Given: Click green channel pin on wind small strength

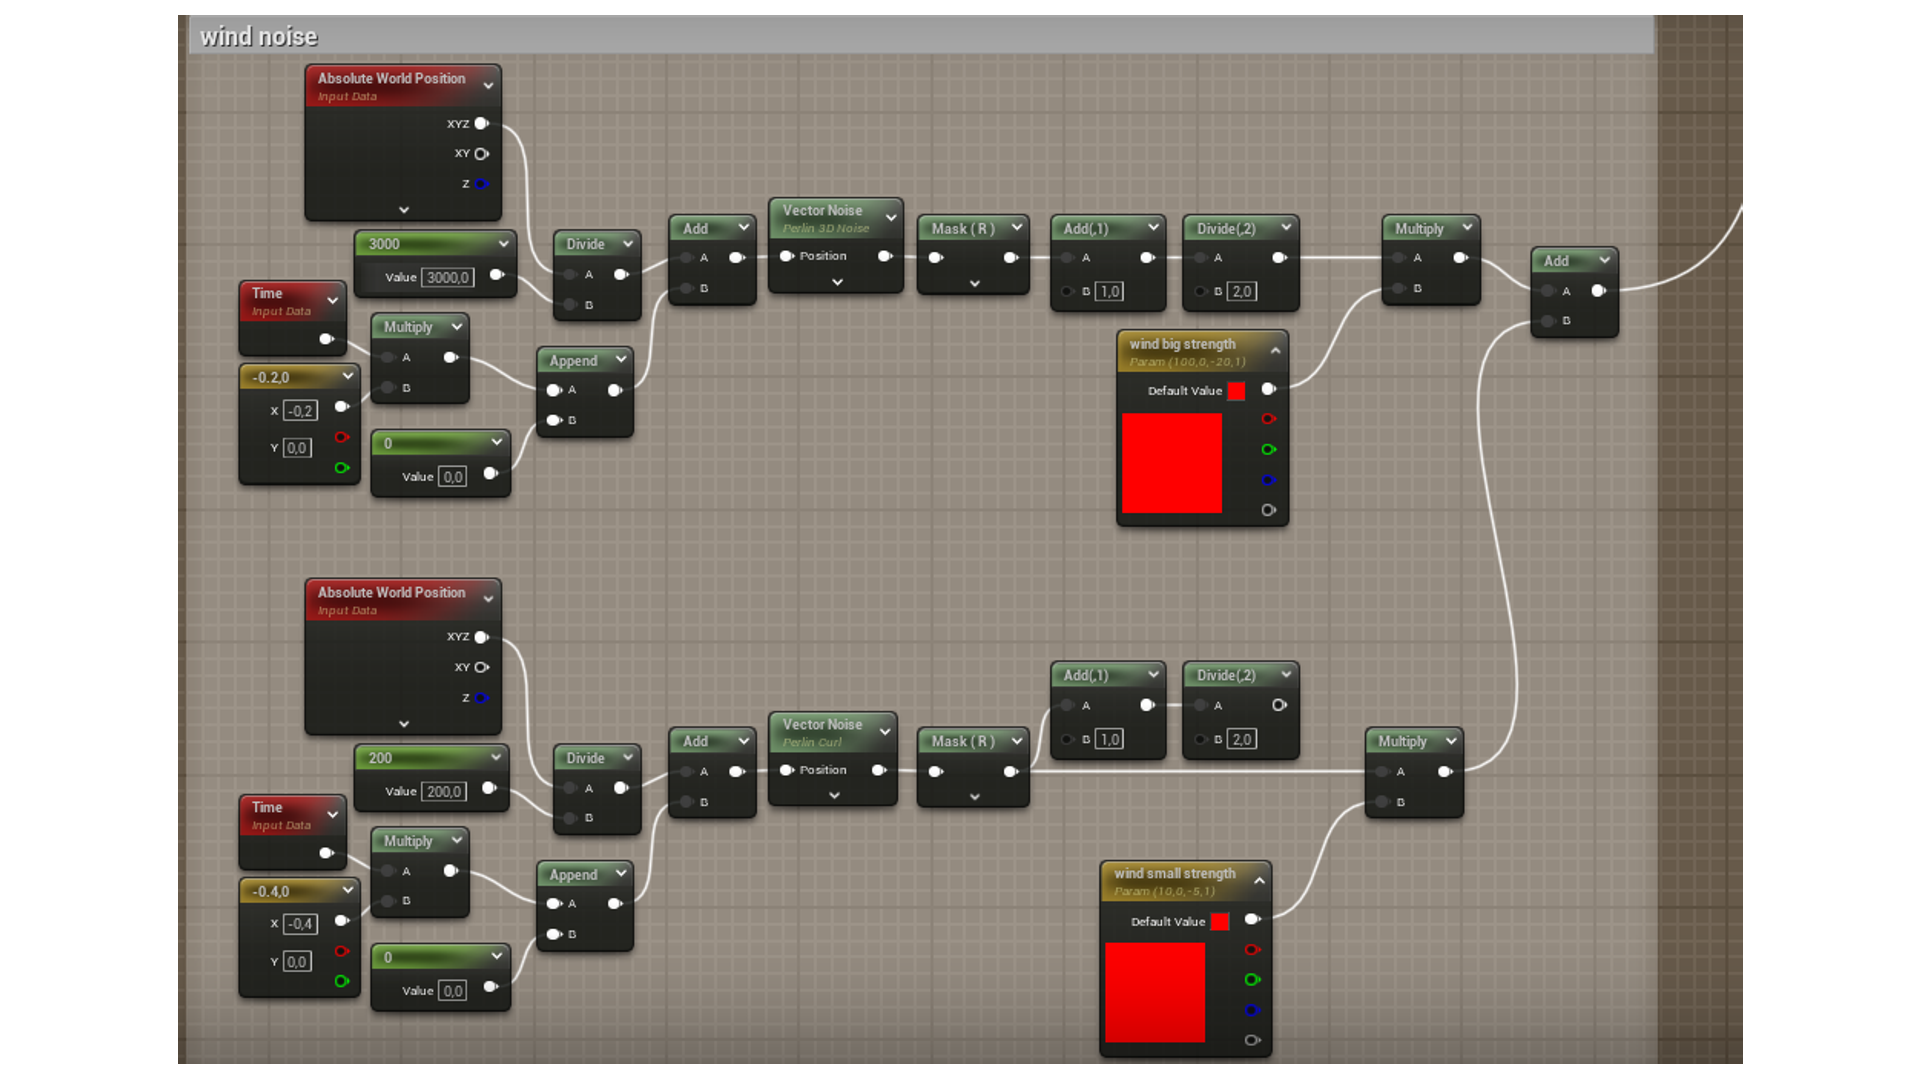Looking at the screenshot, I should (1252, 980).
